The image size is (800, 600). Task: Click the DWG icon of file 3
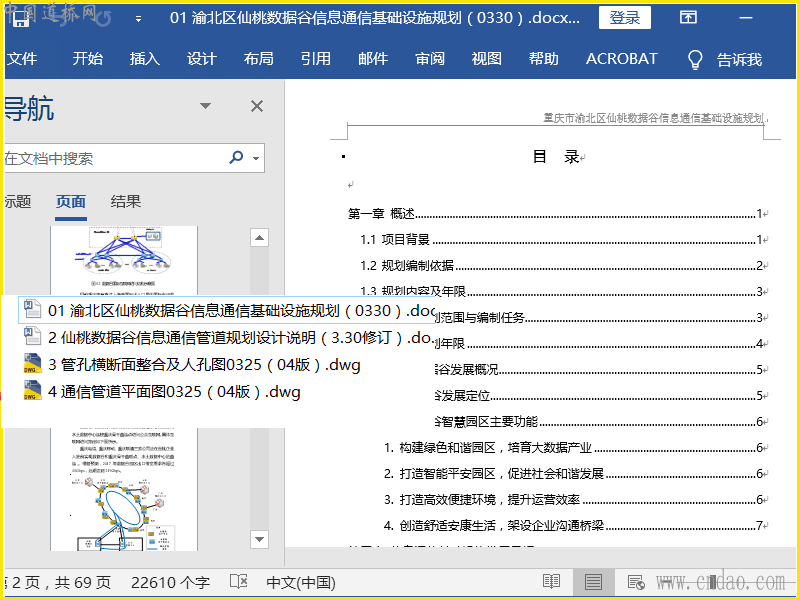click(33, 363)
